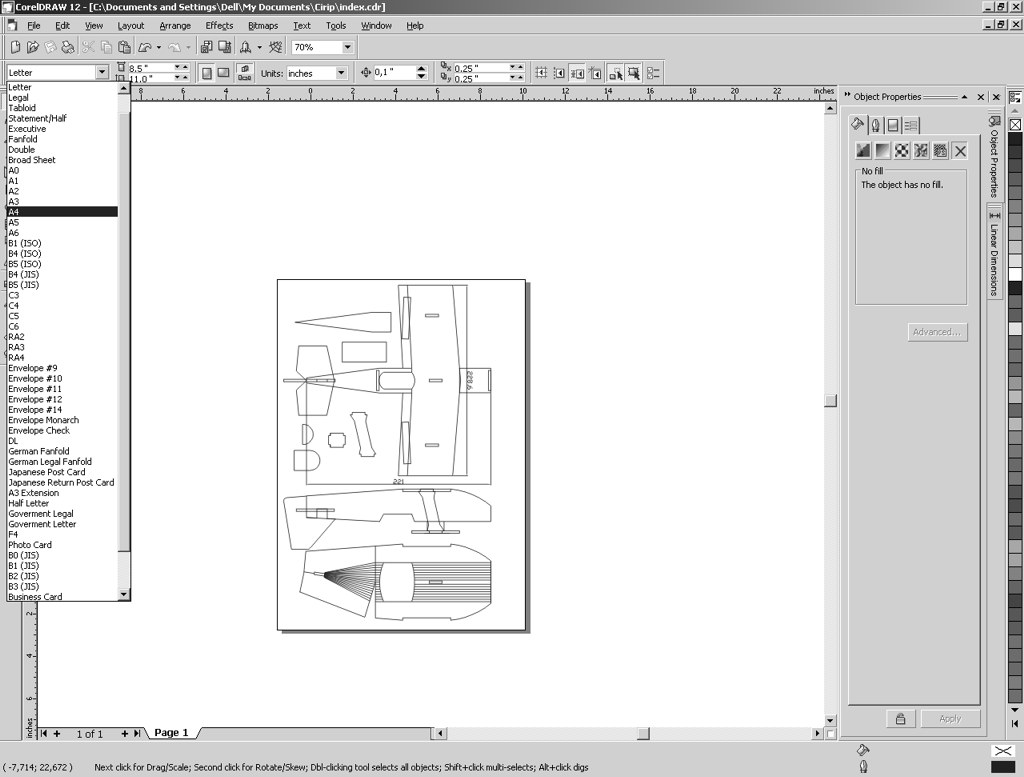The image size is (1024, 777).
Task: Click the Copy icon in the toolbar
Action: (x=106, y=47)
